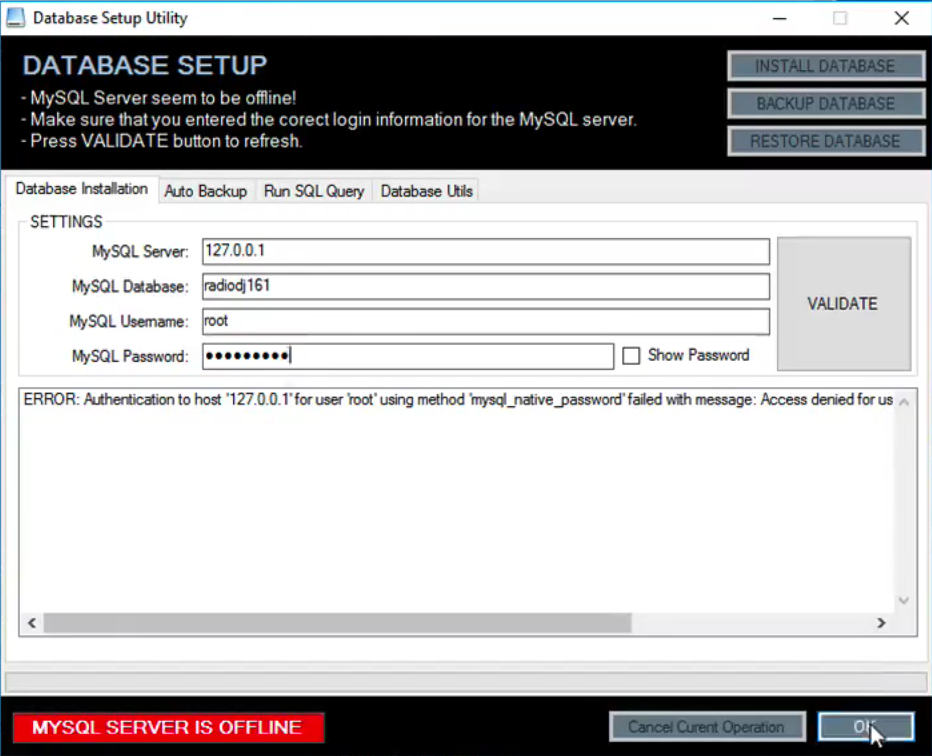The height and width of the screenshot is (756, 932).
Task: Click the DATABASE SETUP heading
Action: 145,65
